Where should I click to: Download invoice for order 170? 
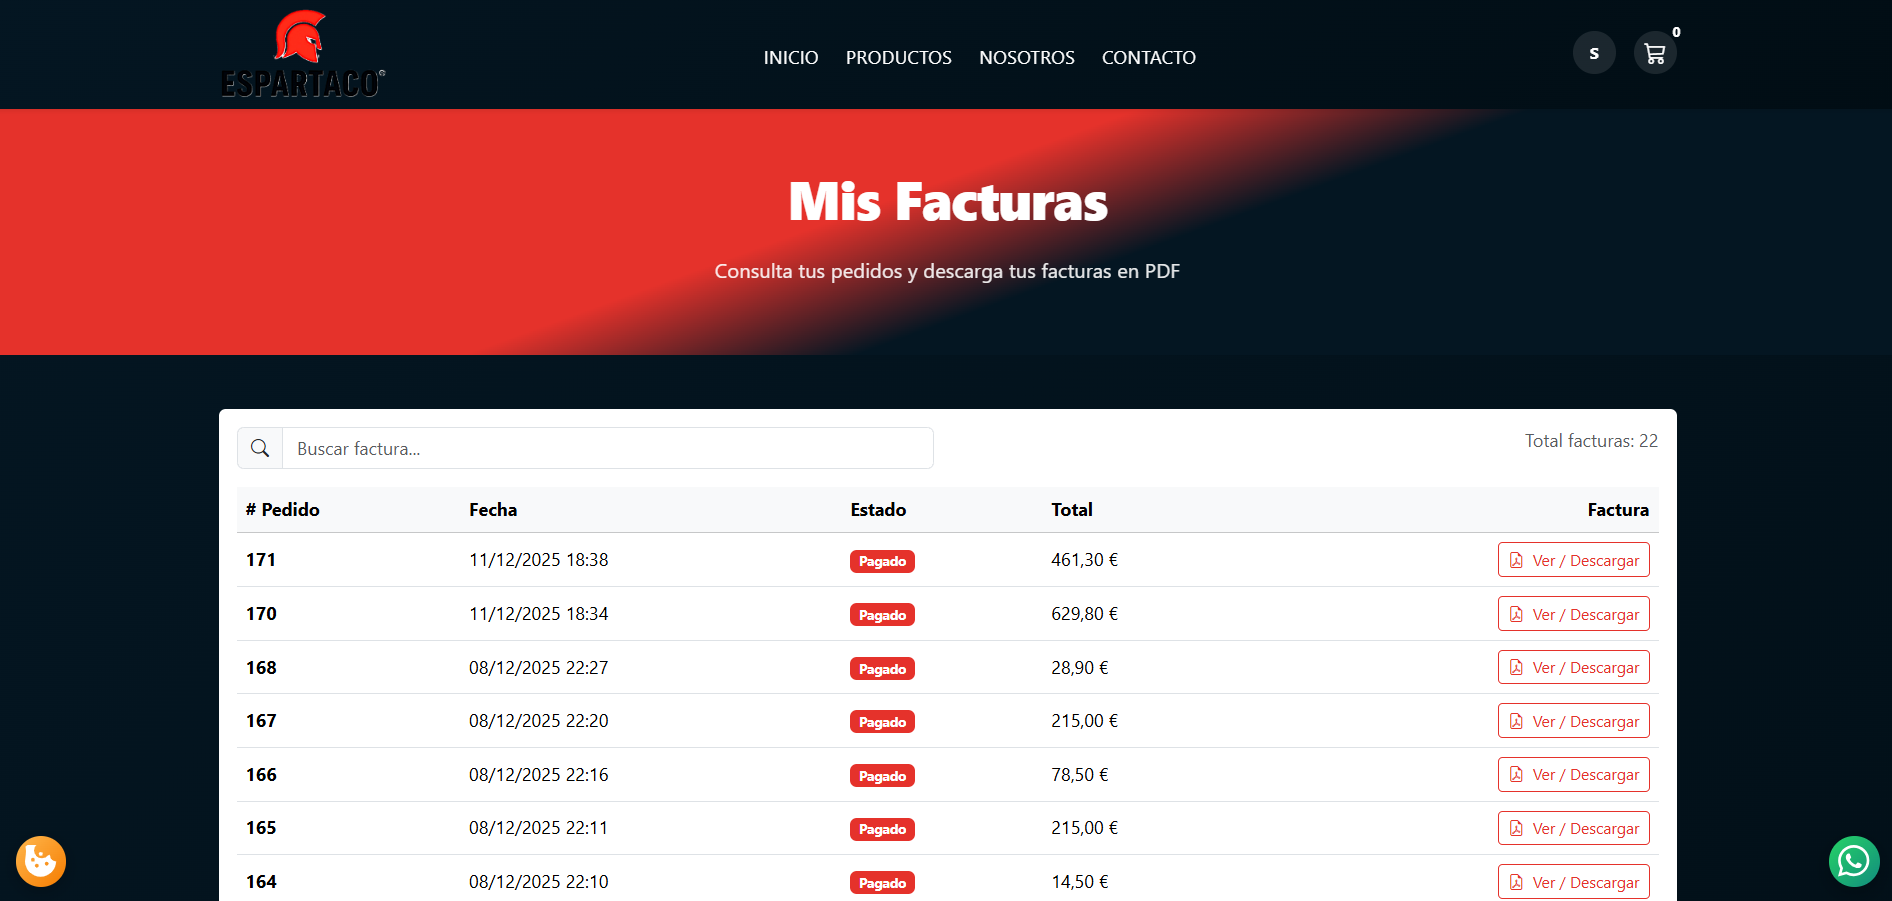click(1574, 614)
